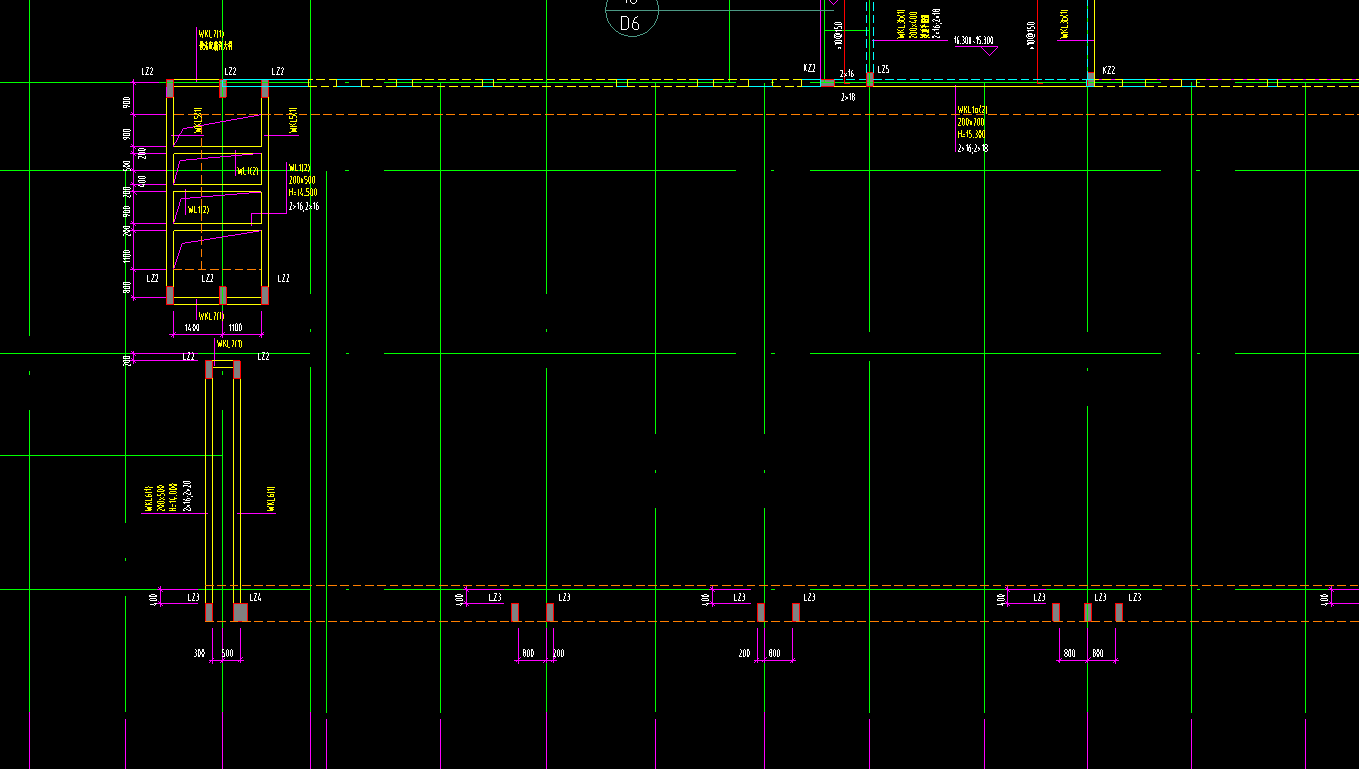Select the 16.300~15.300 elevation annotation

[973, 41]
